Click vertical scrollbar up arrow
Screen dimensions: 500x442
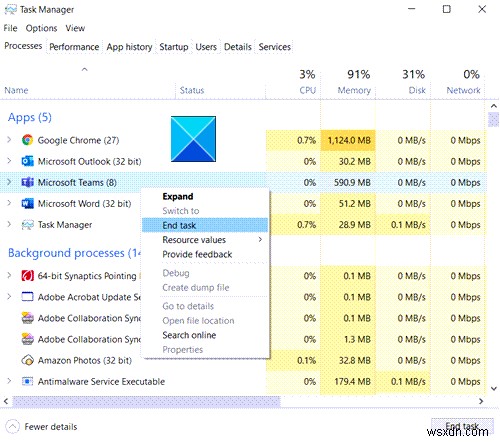click(x=494, y=106)
